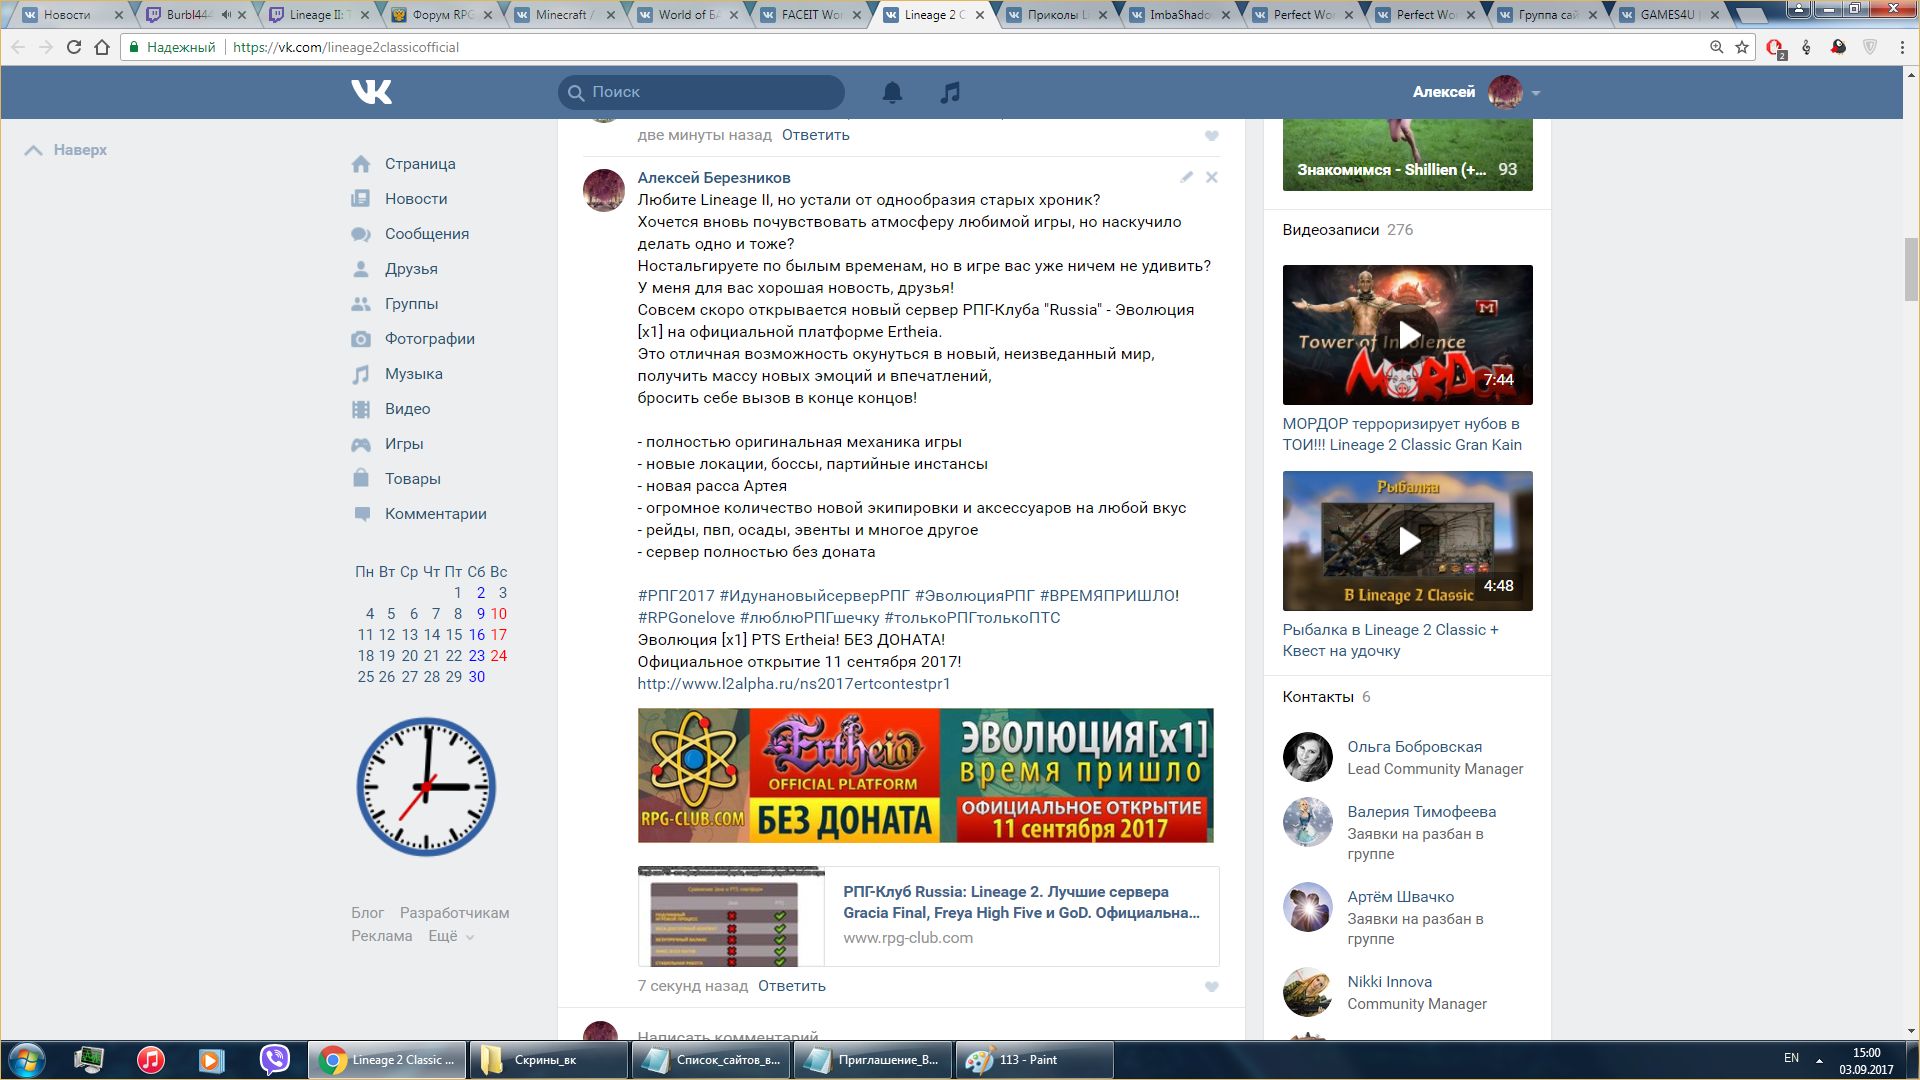Expand the Ещё footer dropdown
1920x1080 pixels.
point(451,936)
